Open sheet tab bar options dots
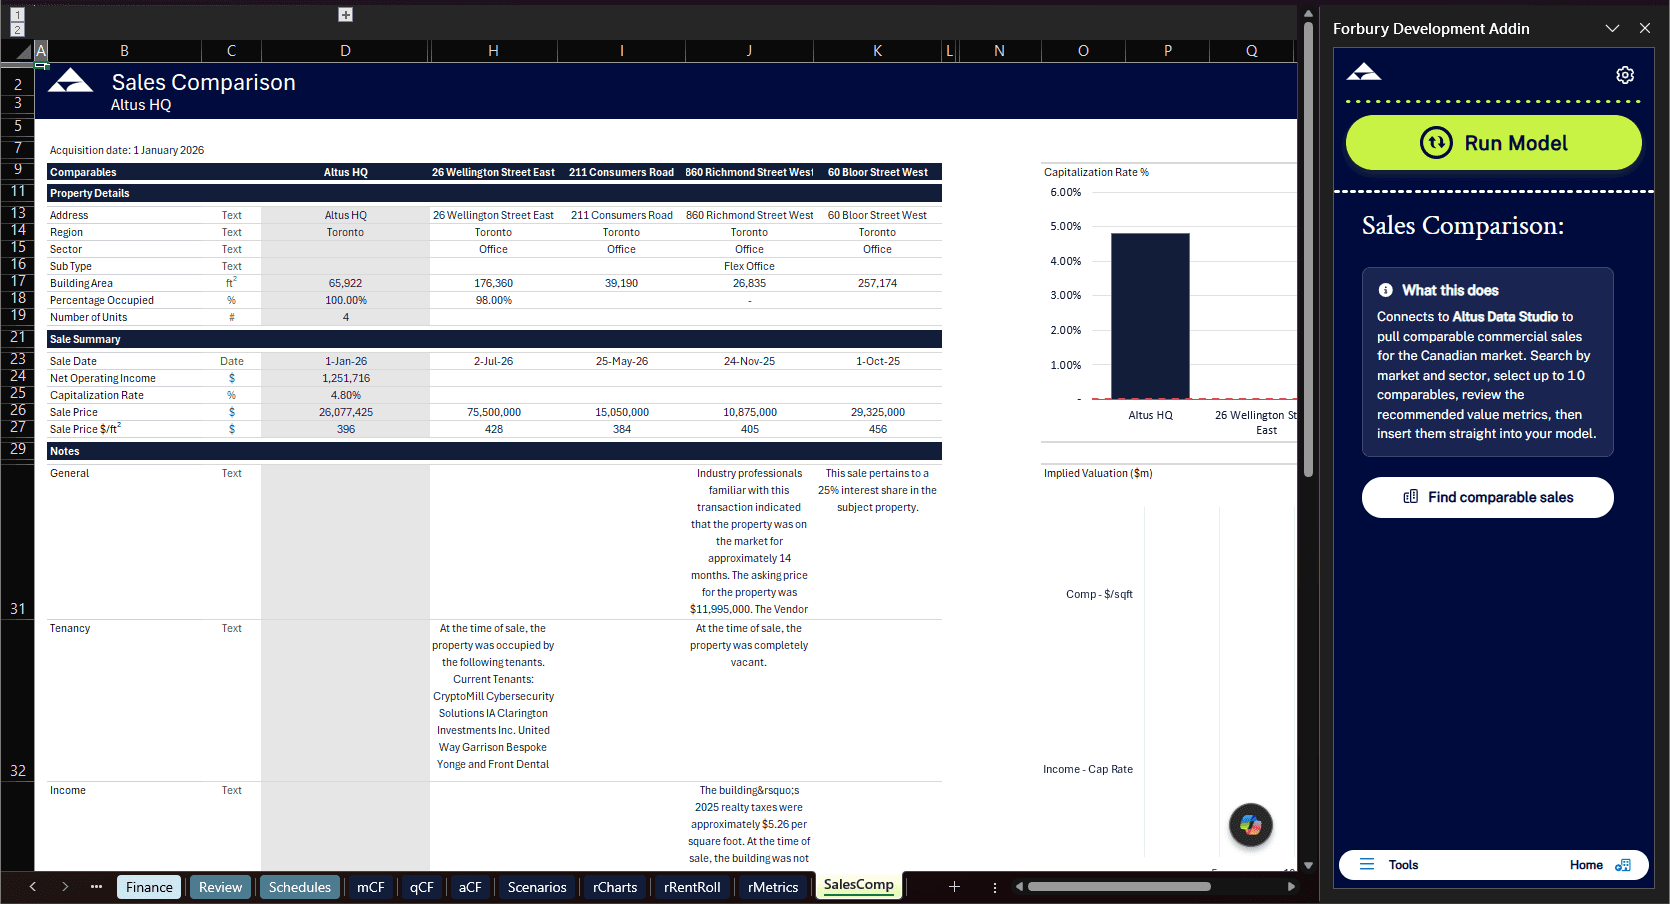1670x904 pixels. (x=994, y=887)
